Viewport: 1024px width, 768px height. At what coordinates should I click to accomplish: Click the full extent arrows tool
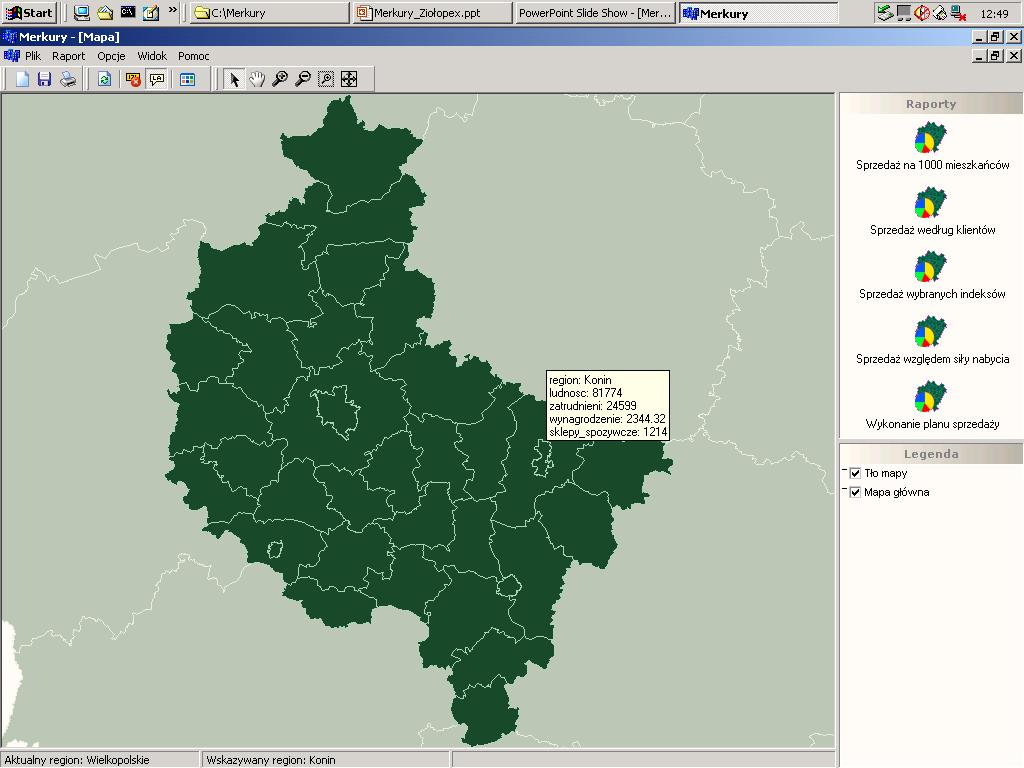(x=349, y=80)
